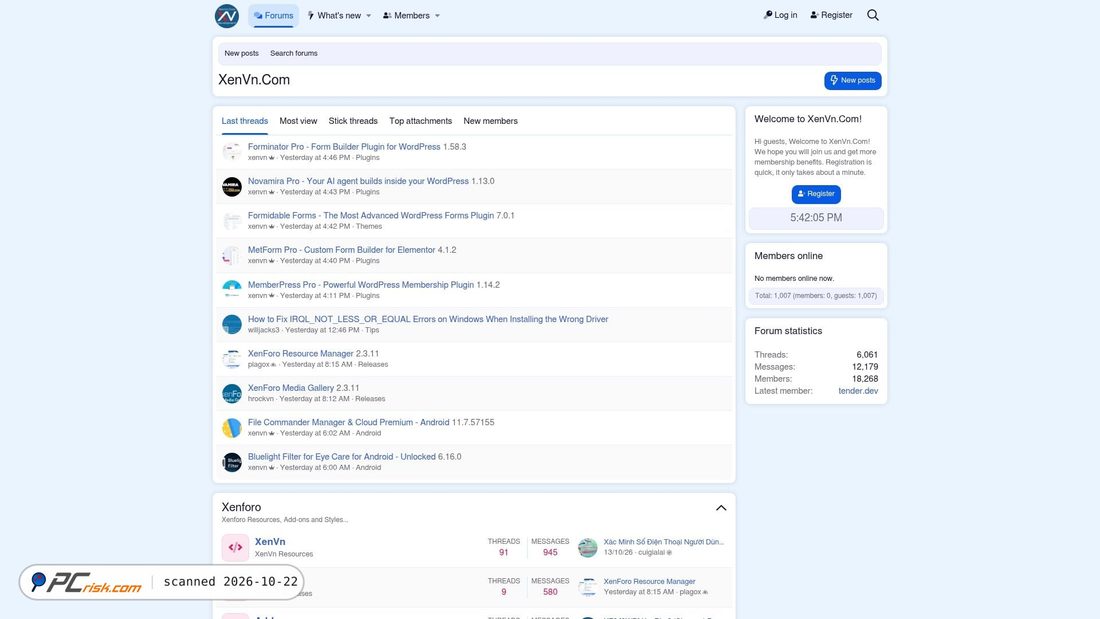The image size is (1100, 619).
Task: Switch to the Most view tab
Action: click(x=298, y=121)
